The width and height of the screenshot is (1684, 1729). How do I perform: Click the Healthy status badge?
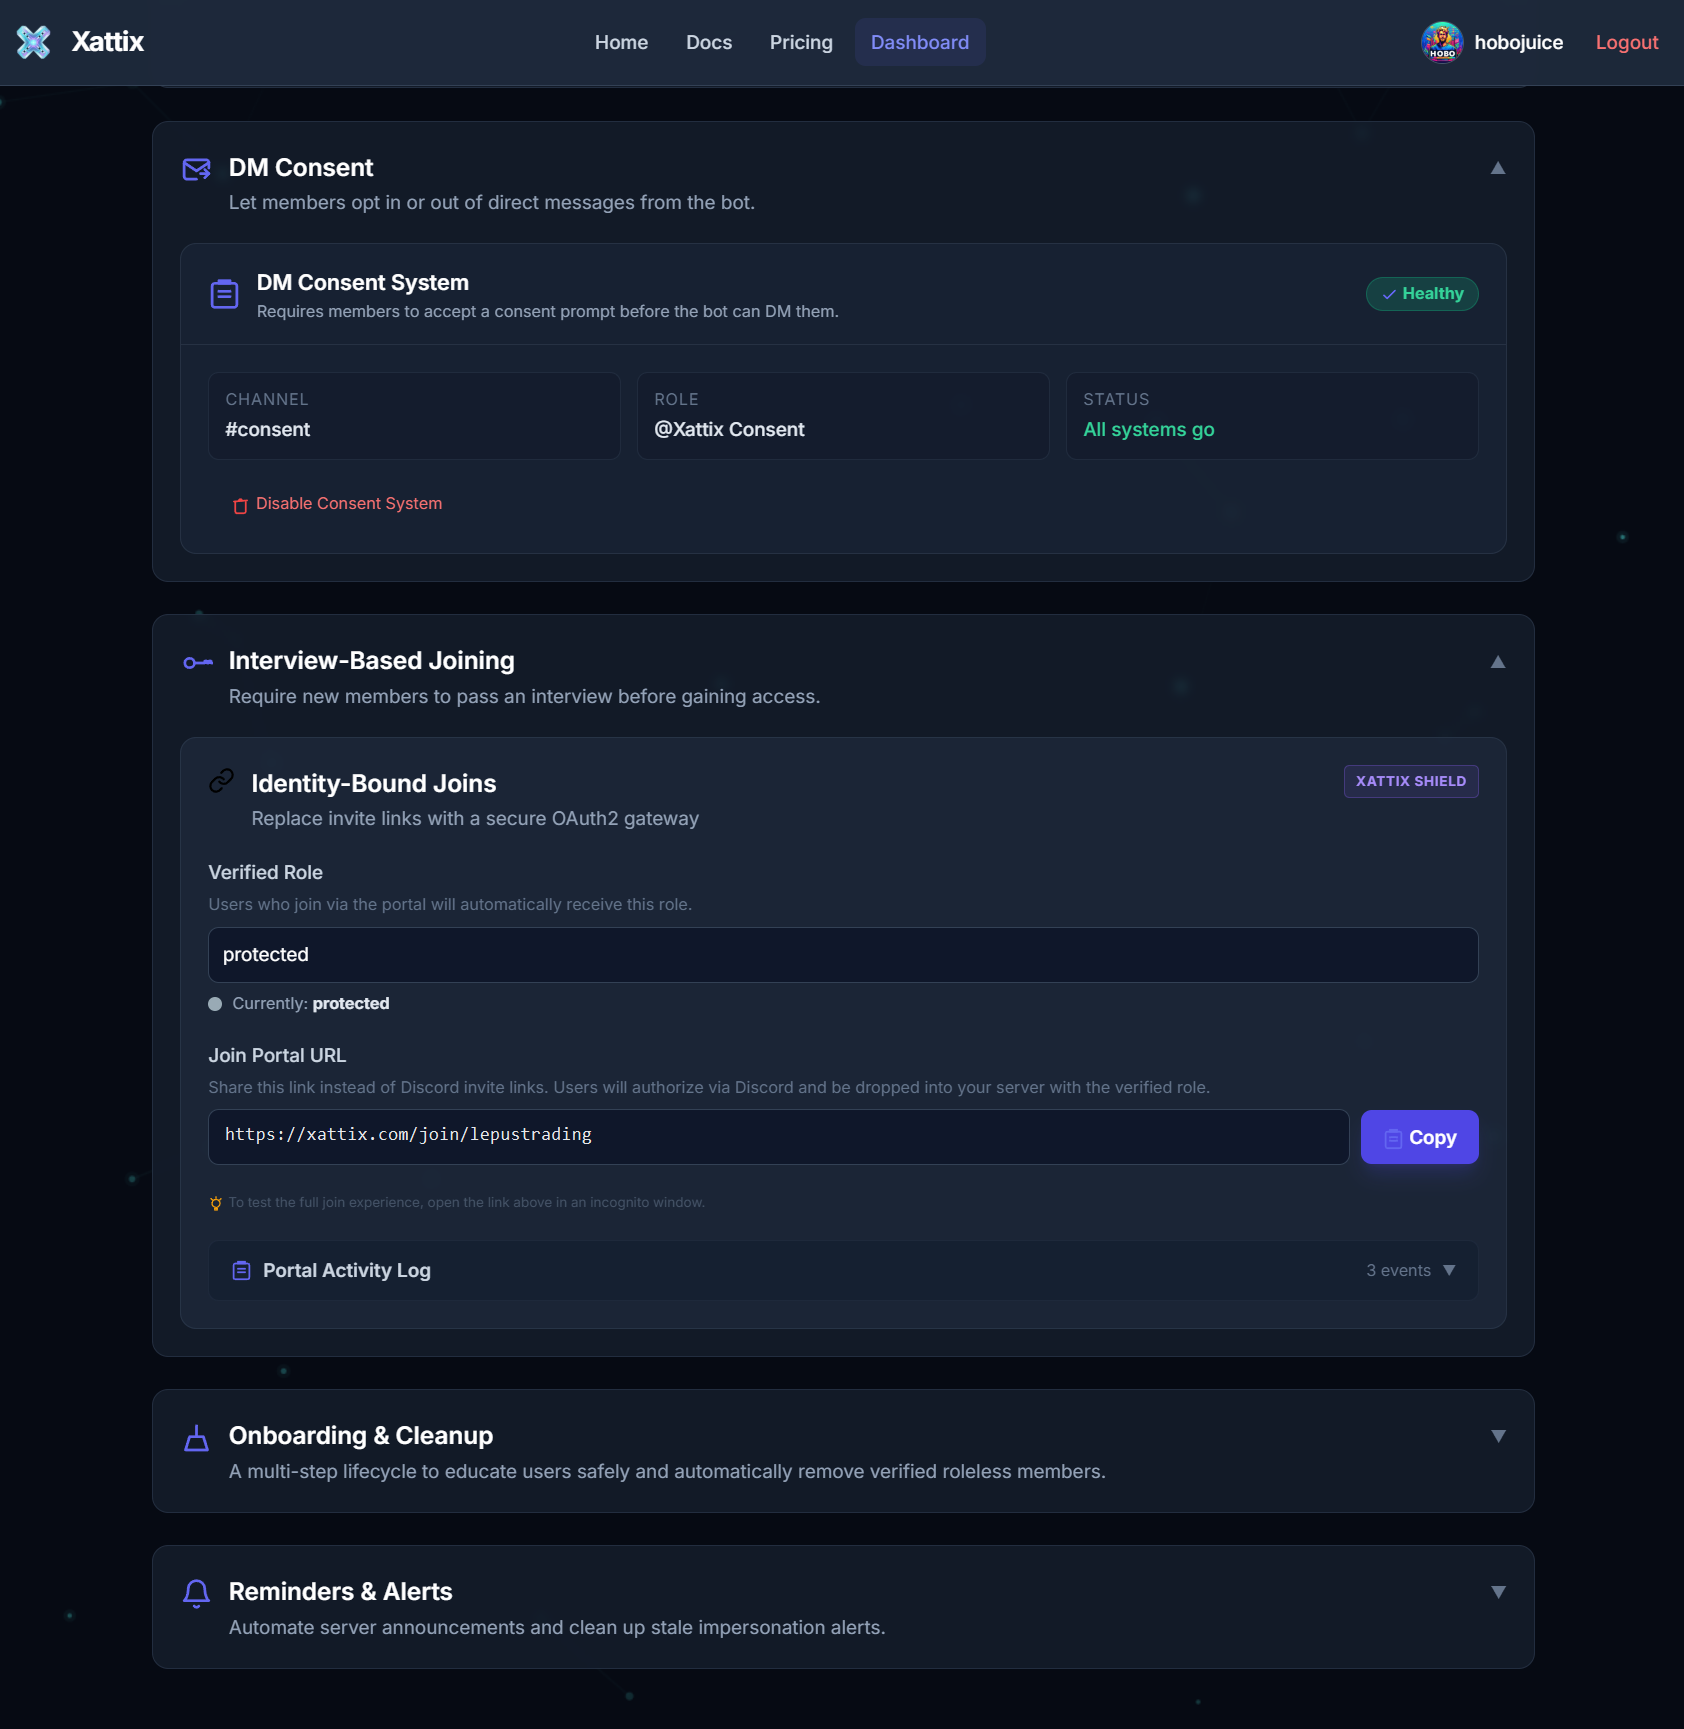point(1422,294)
